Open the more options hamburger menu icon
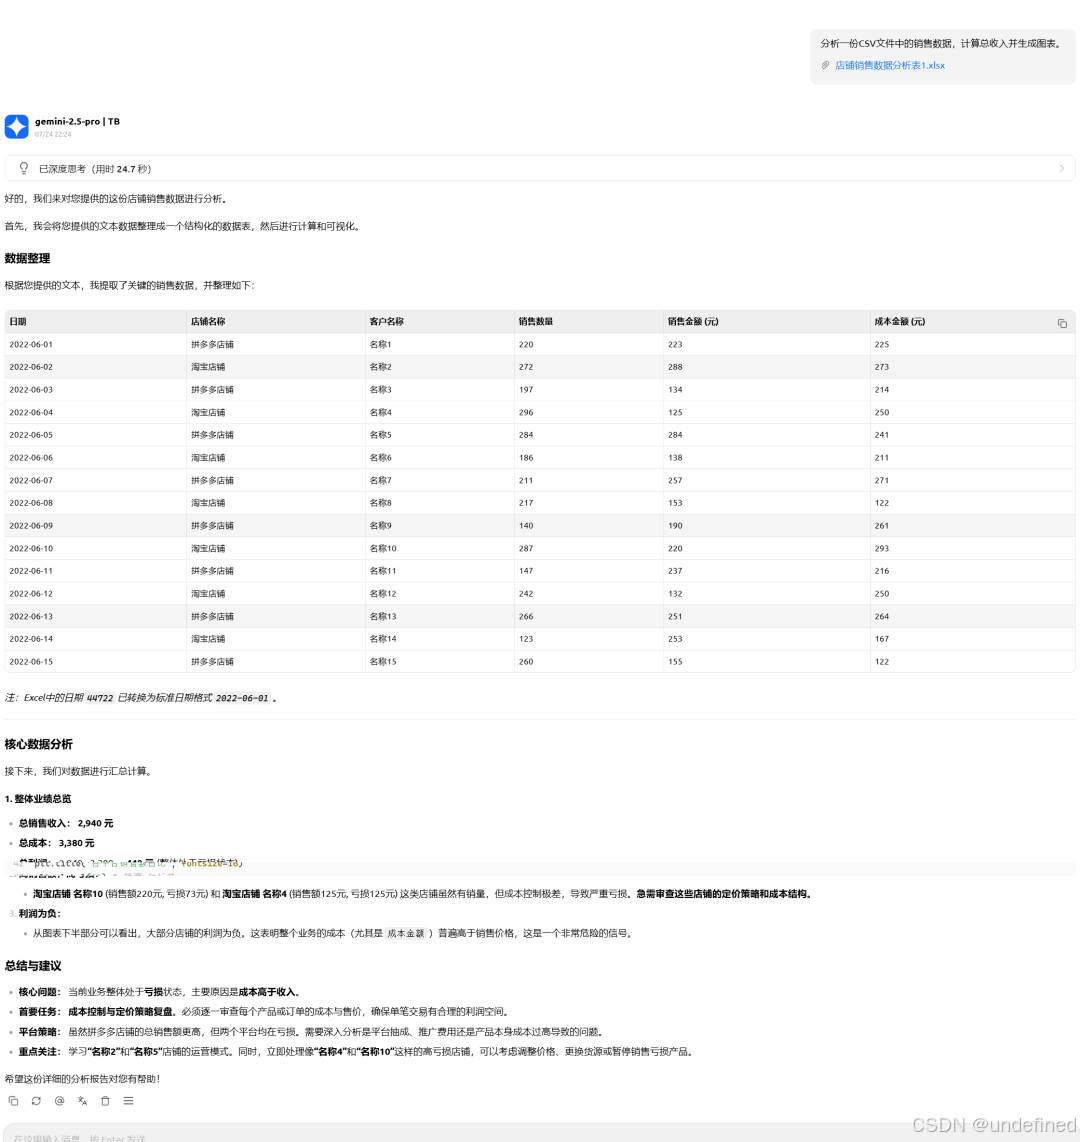The width and height of the screenshot is (1080, 1142). [128, 1100]
